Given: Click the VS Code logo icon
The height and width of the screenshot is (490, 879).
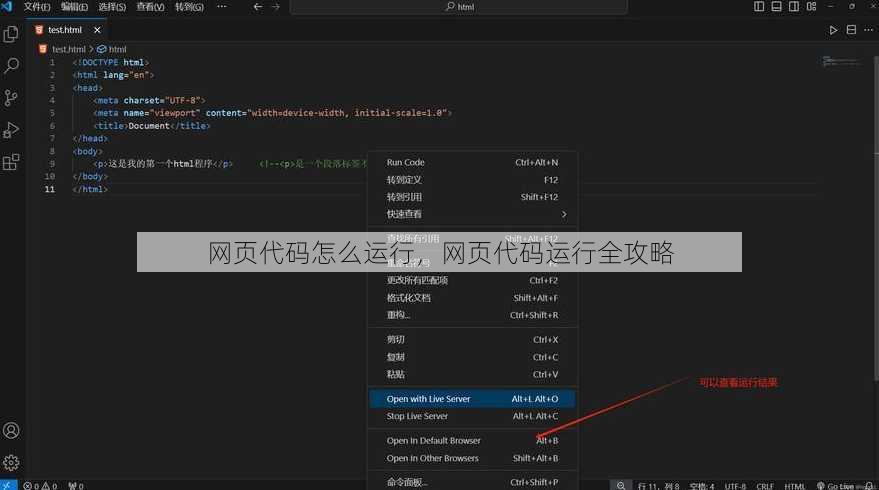Looking at the screenshot, I should (x=7, y=6).
